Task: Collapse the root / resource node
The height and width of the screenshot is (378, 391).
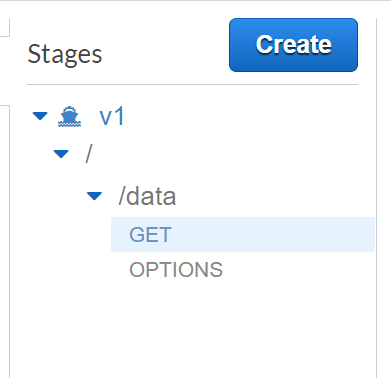Action: (61, 154)
